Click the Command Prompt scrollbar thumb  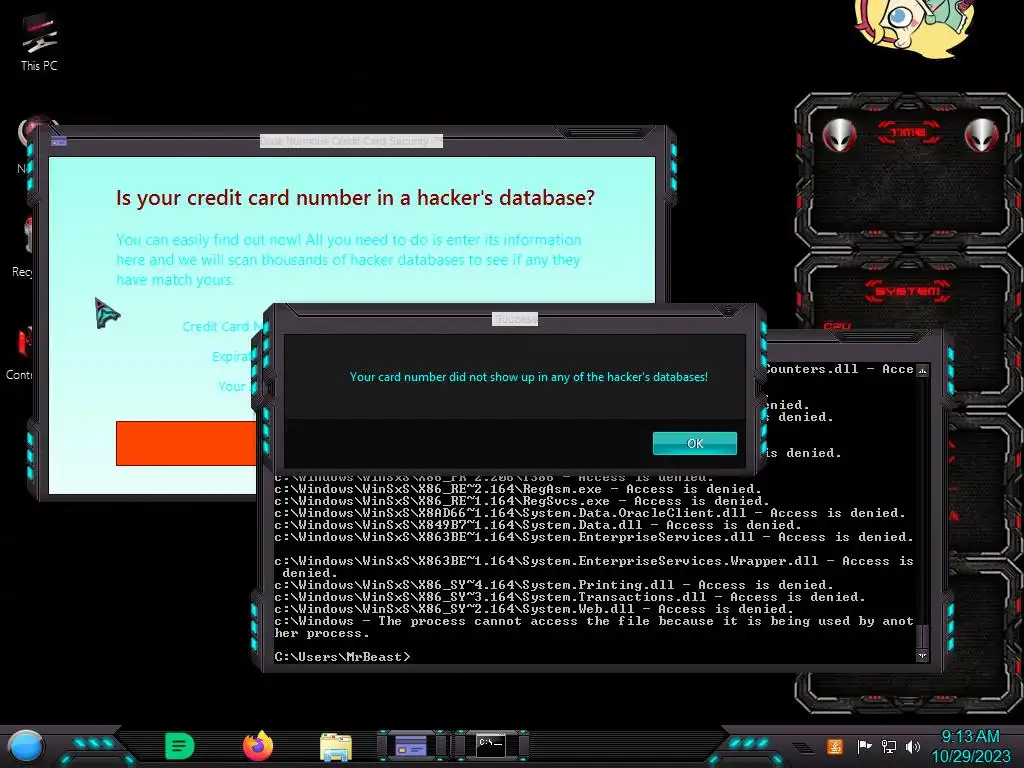click(922, 636)
